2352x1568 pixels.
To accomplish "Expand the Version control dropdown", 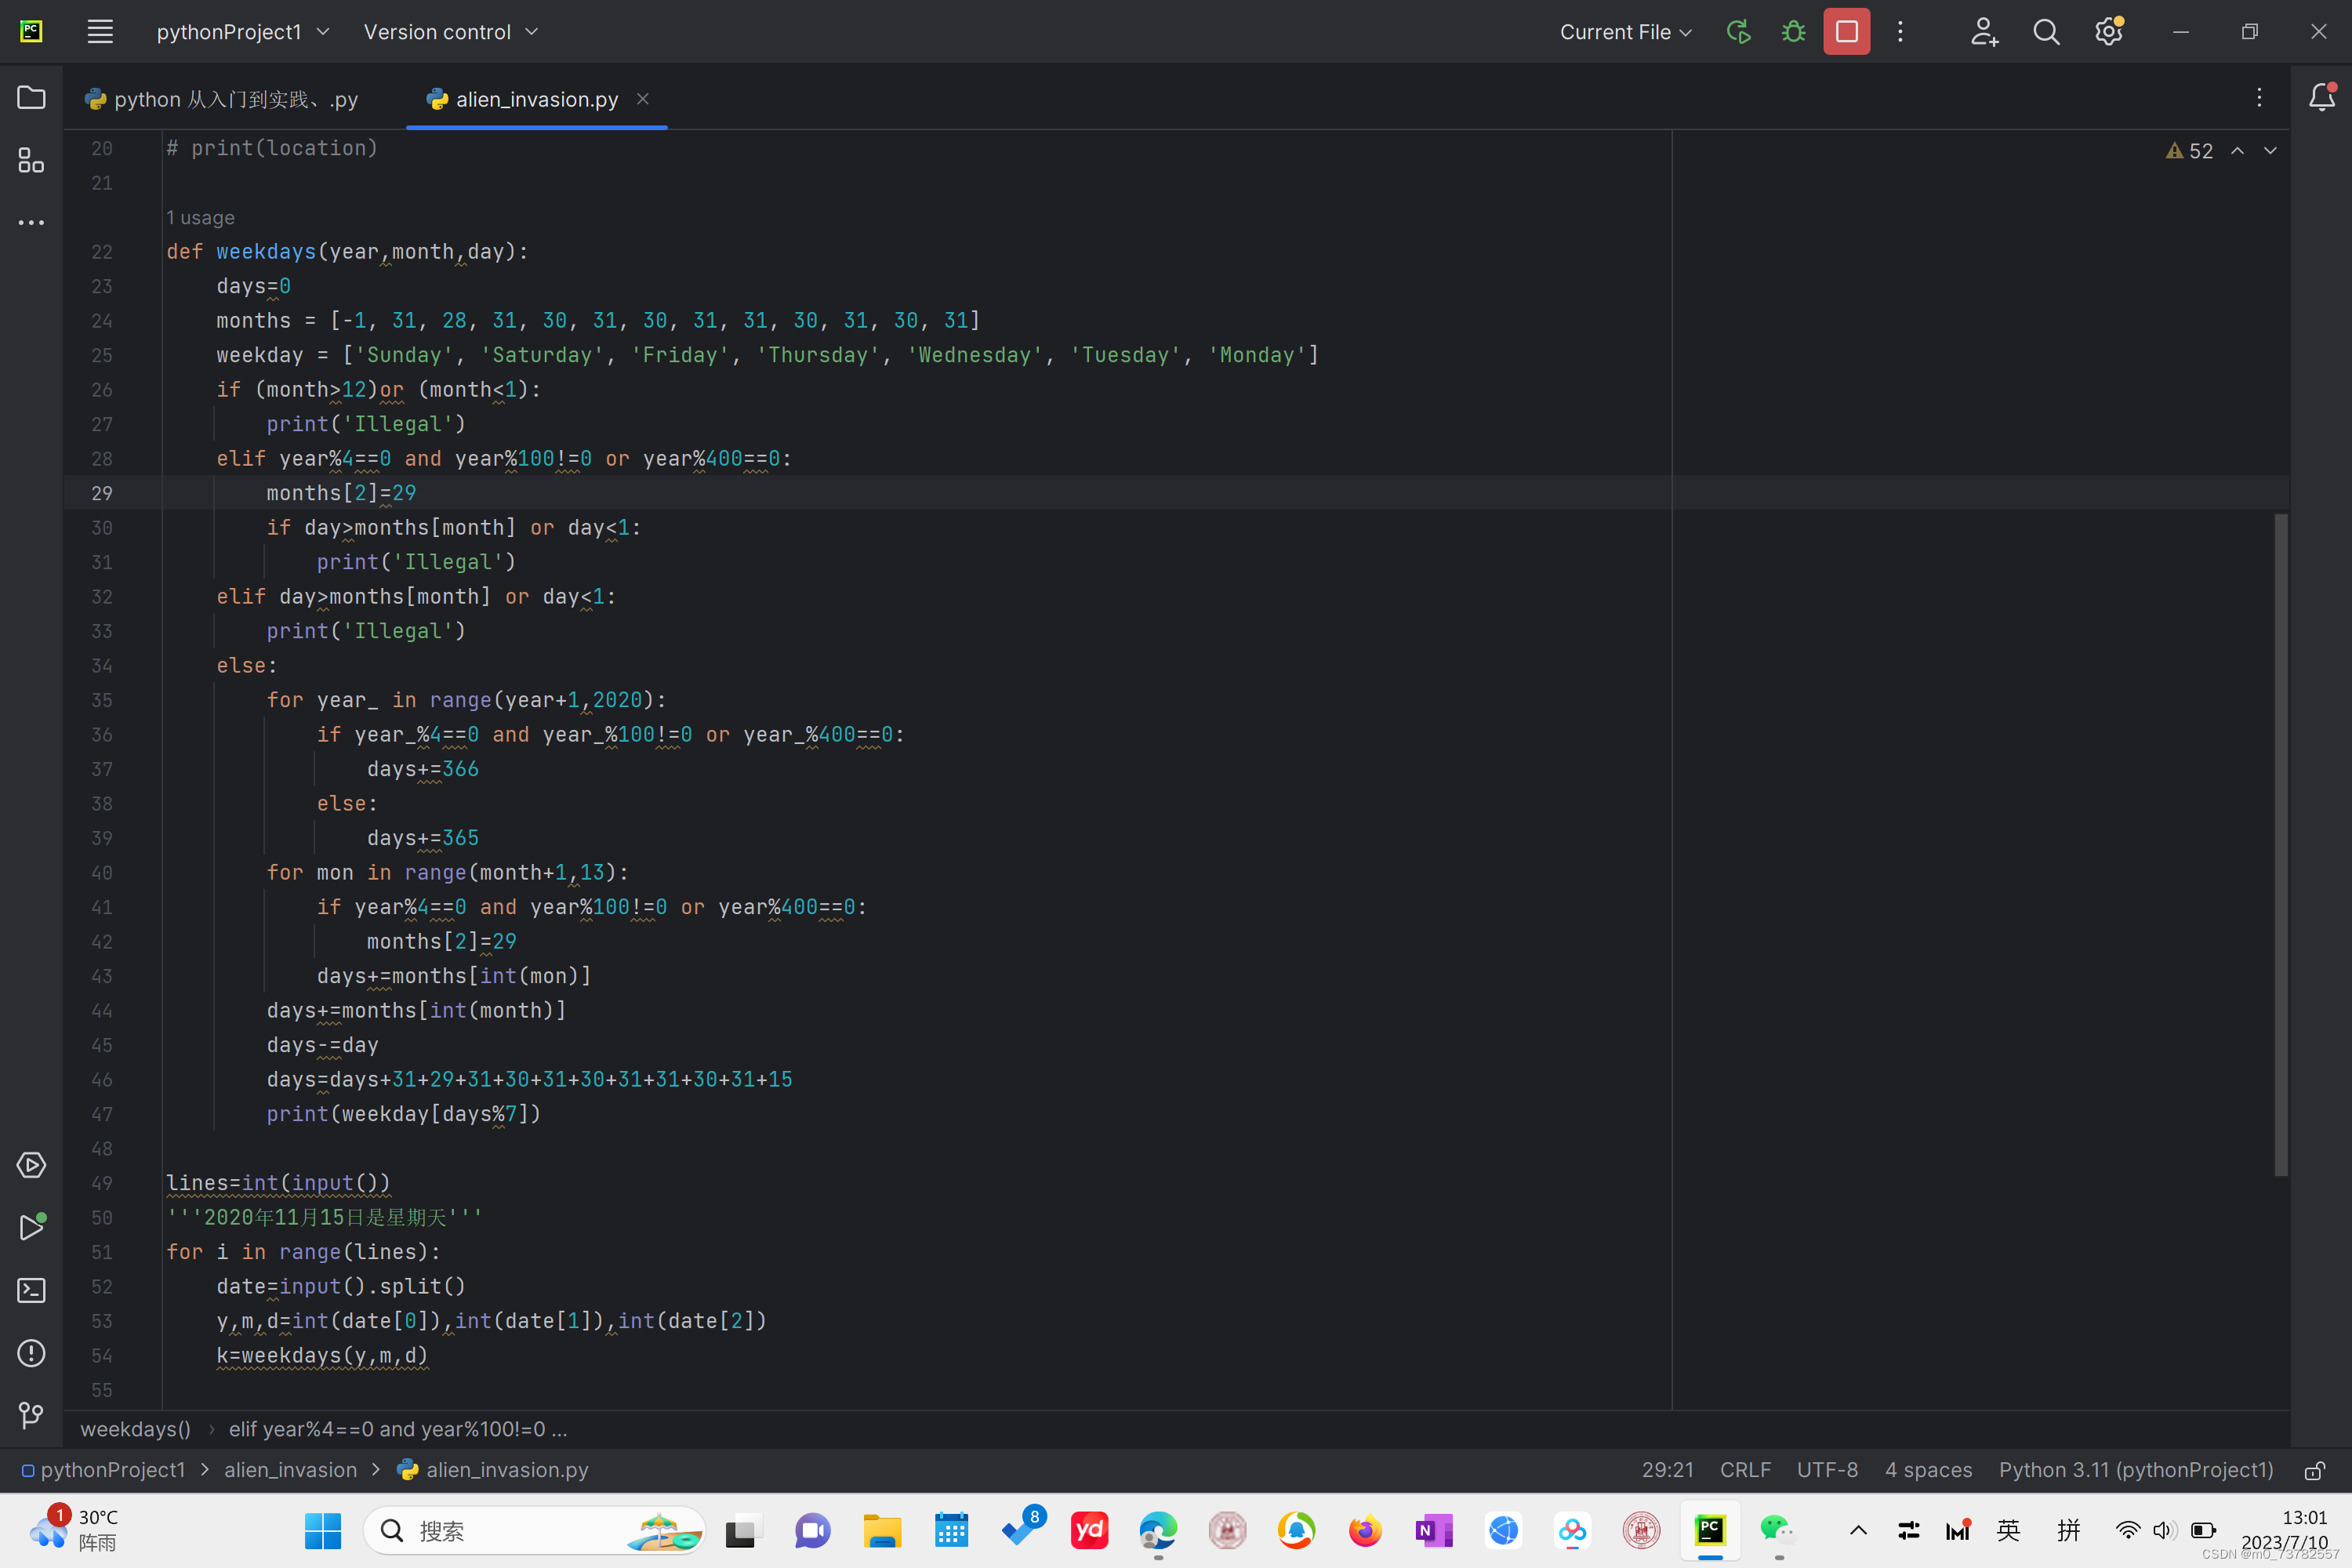I will click(450, 32).
